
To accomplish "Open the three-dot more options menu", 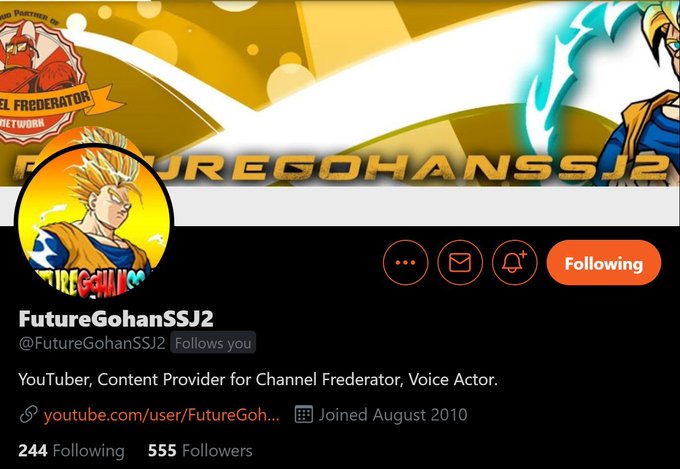I will click(405, 262).
